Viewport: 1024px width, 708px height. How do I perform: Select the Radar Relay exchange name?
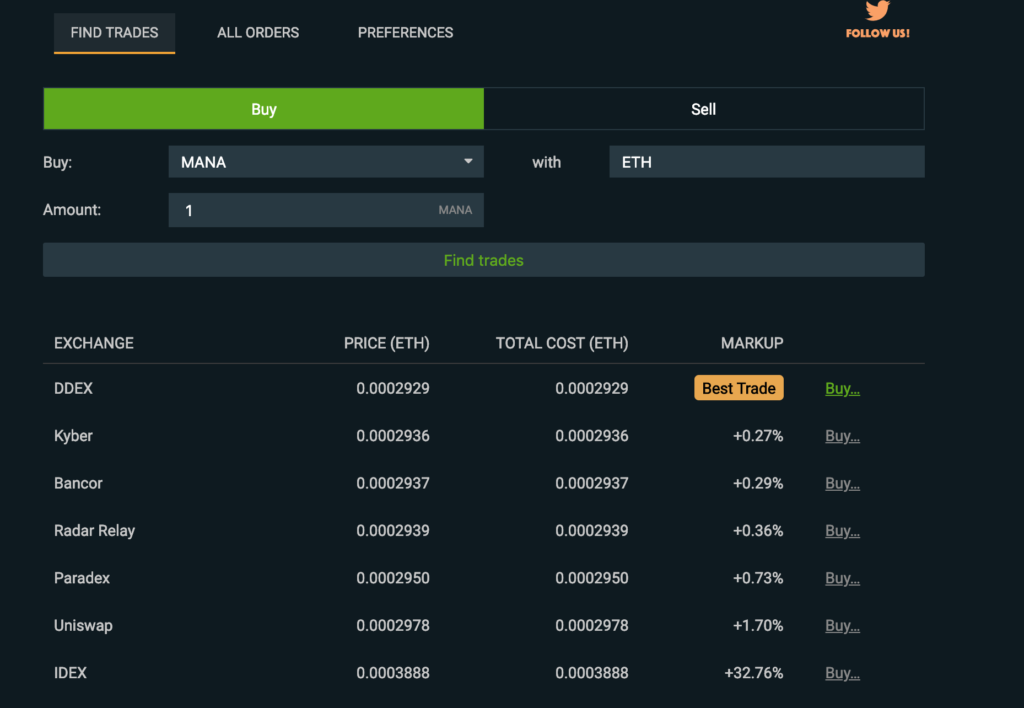coord(95,531)
